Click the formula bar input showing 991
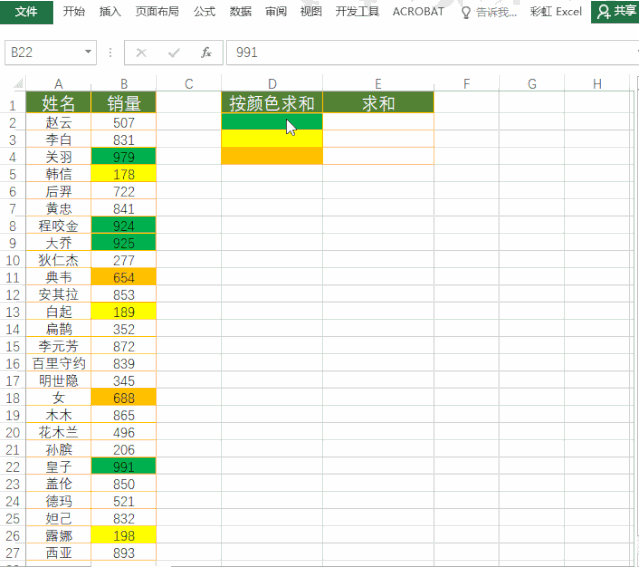Viewport: 639px width, 567px height. (x=432, y=53)
